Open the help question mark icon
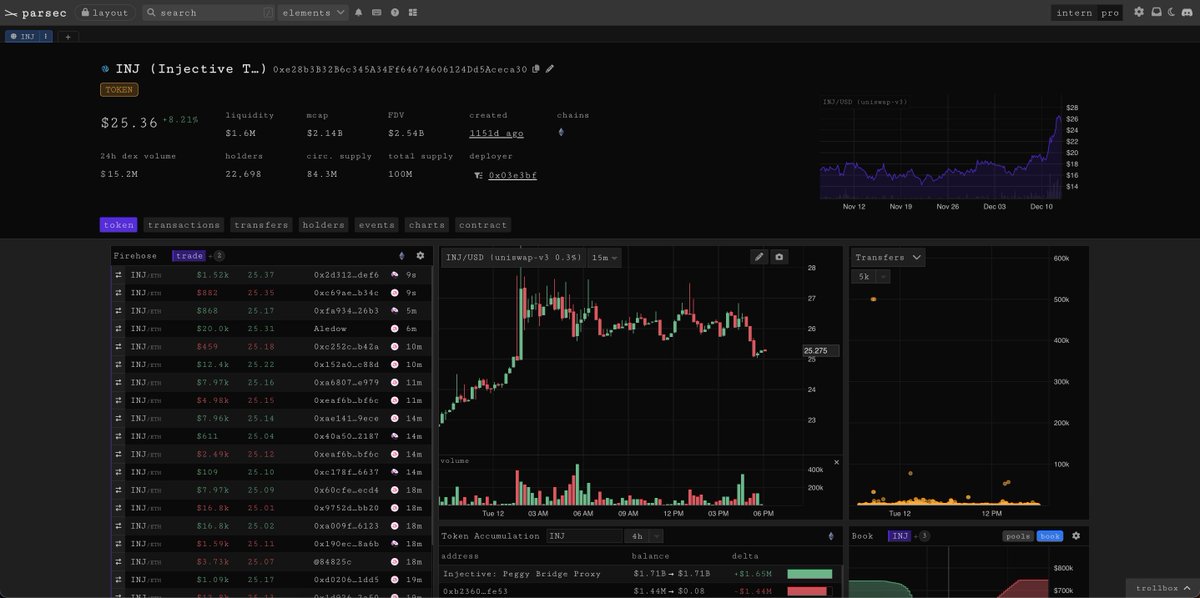Image resolution: width=1200 pixels, height=598 pixels. coord(395,13)
